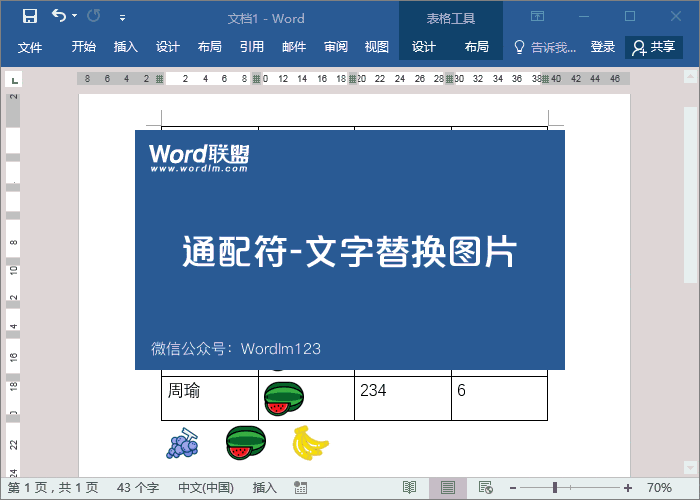Open the main 布局 tab next to 引用

(x=209, y=46)
